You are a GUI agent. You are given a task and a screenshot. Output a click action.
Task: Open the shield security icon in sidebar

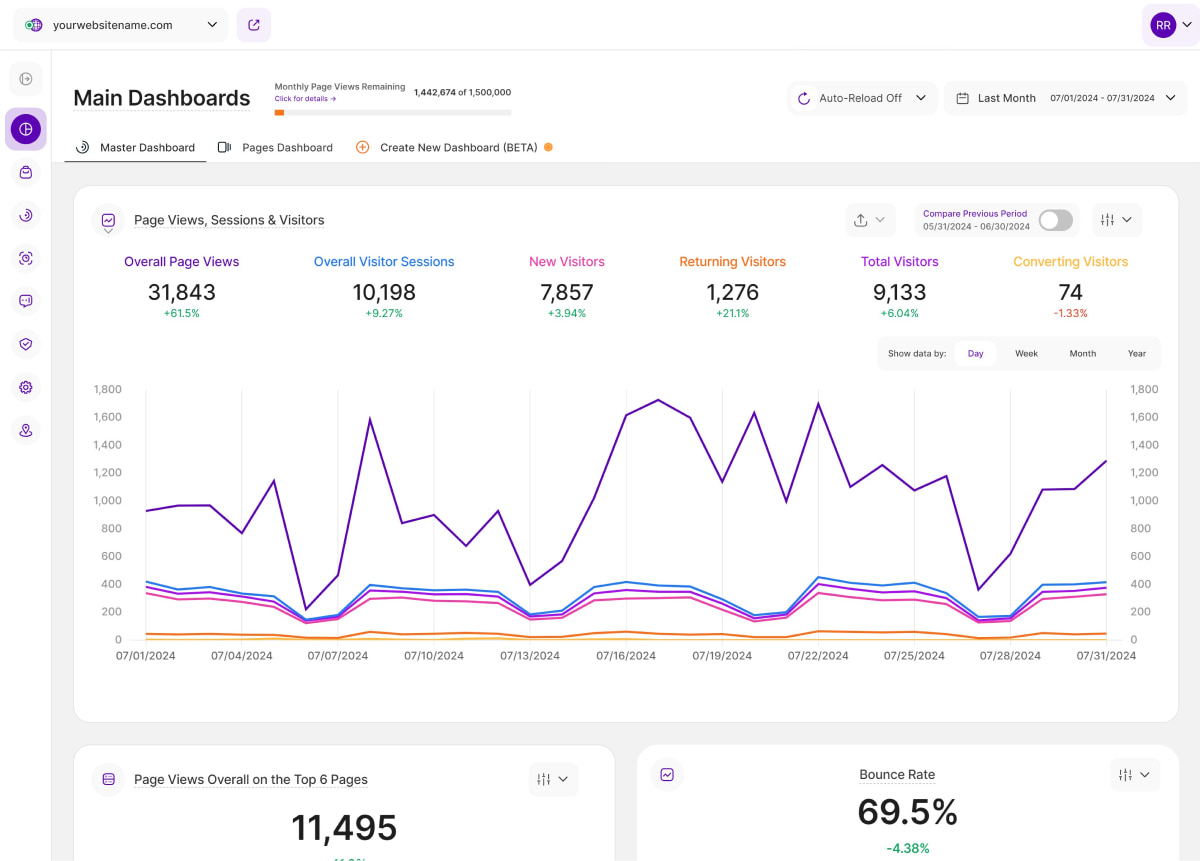tap(26, 344)
